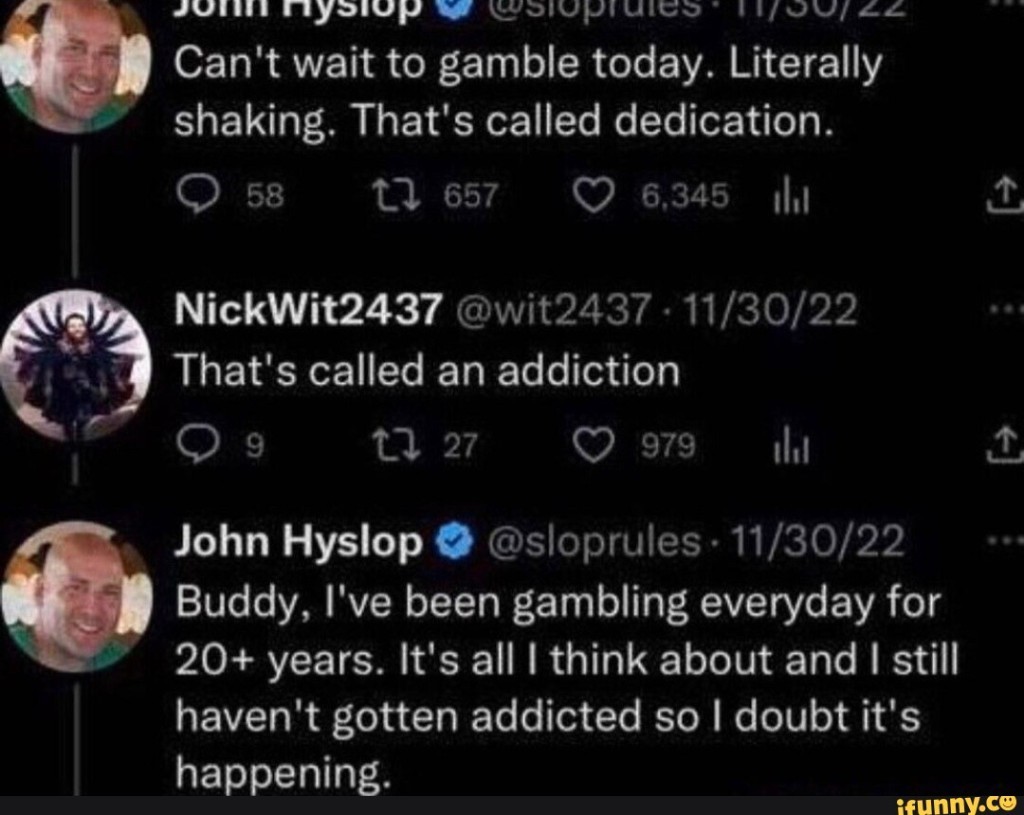Open NickWit2437's profile name
Image resolution: width=1024 pixels, height=815 pixels.
(x=308, y=309)
